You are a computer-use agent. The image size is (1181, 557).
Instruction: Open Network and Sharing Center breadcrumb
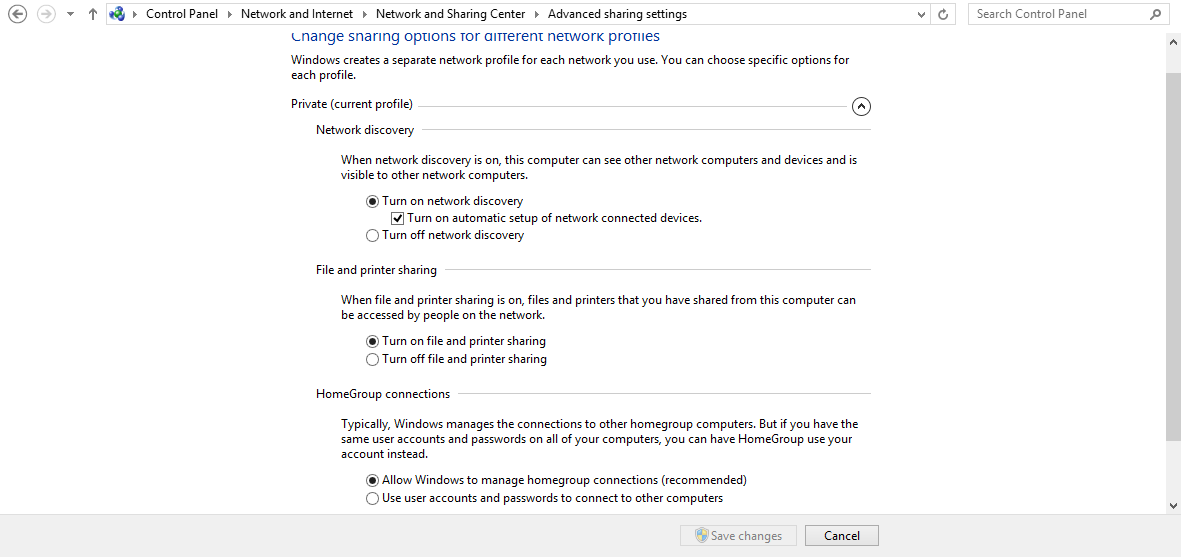pos(450,14)
